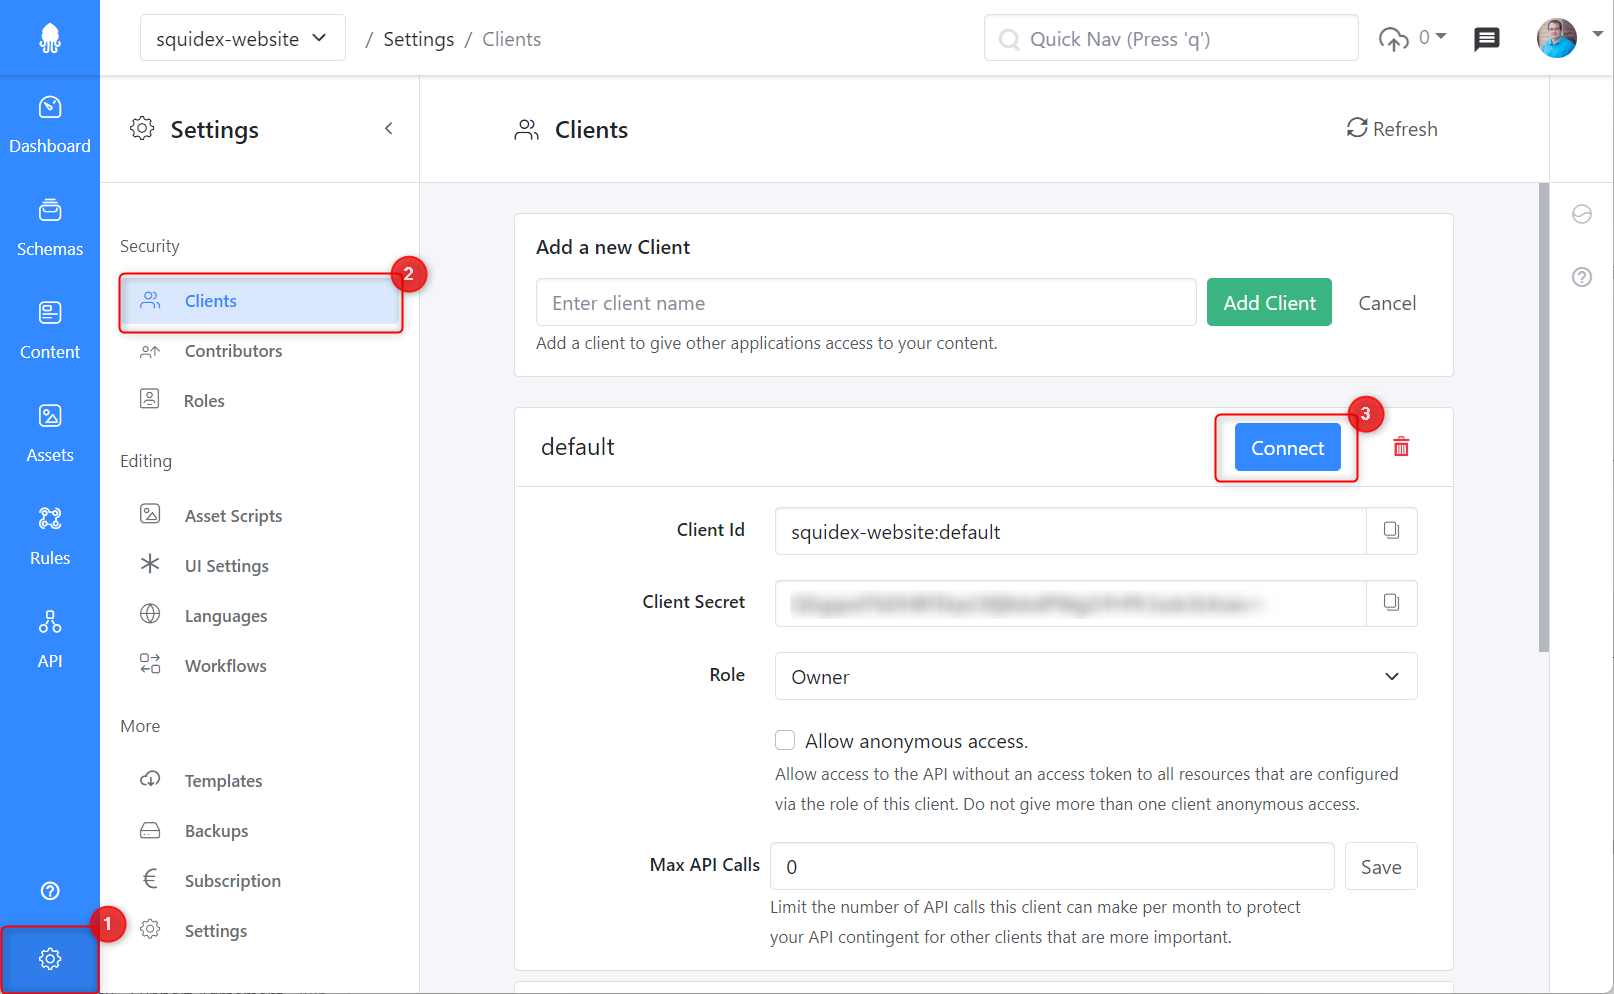
Task: Collapse the Settings panel with chevron
Action: tap(388, 129)
